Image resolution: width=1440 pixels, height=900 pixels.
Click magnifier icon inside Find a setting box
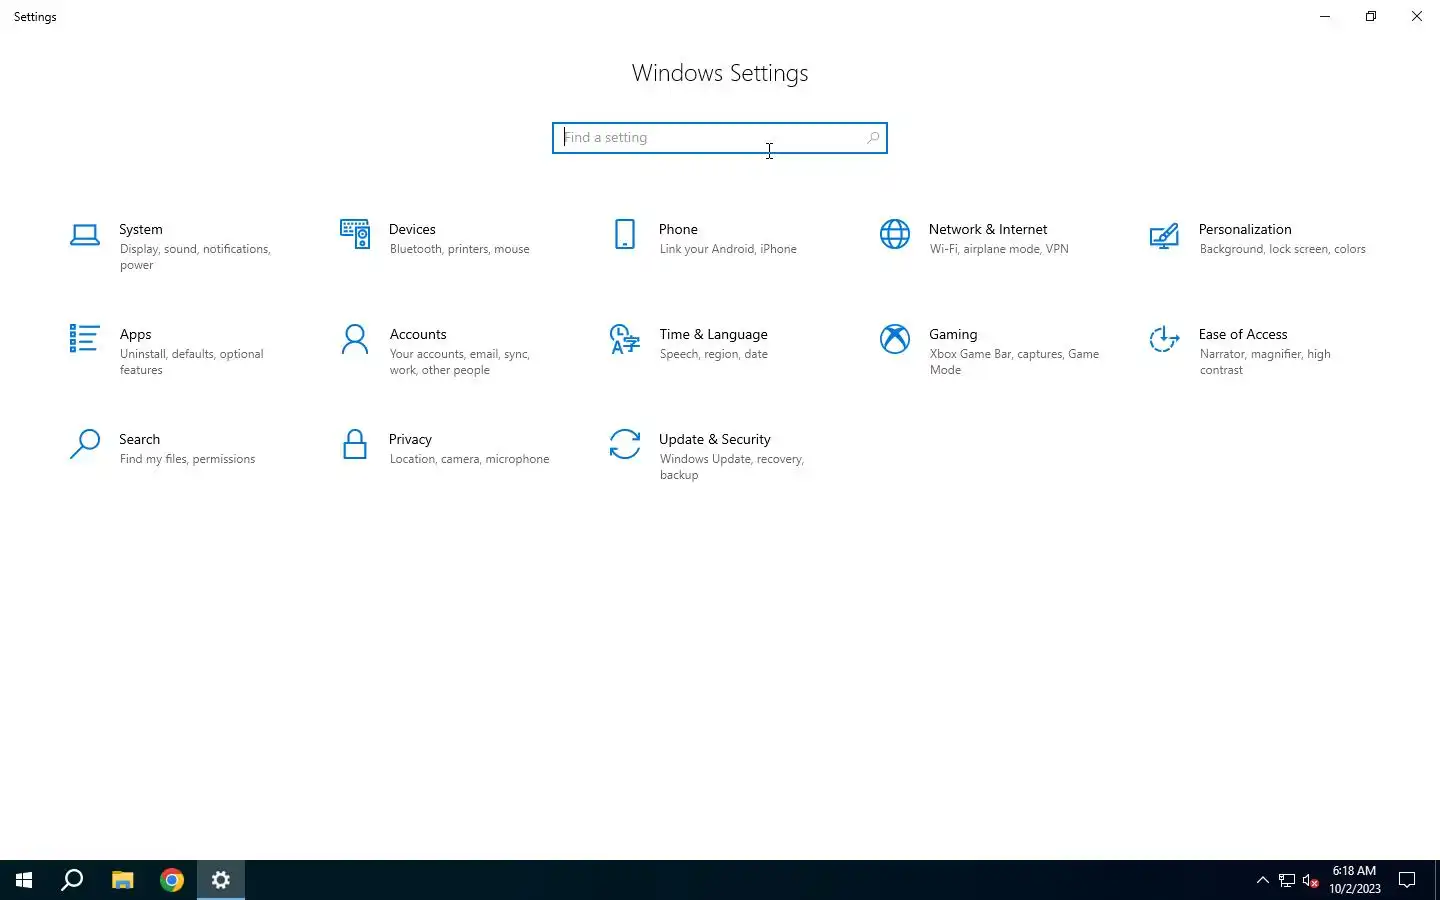pyautogui.click(x=873, y=138)
